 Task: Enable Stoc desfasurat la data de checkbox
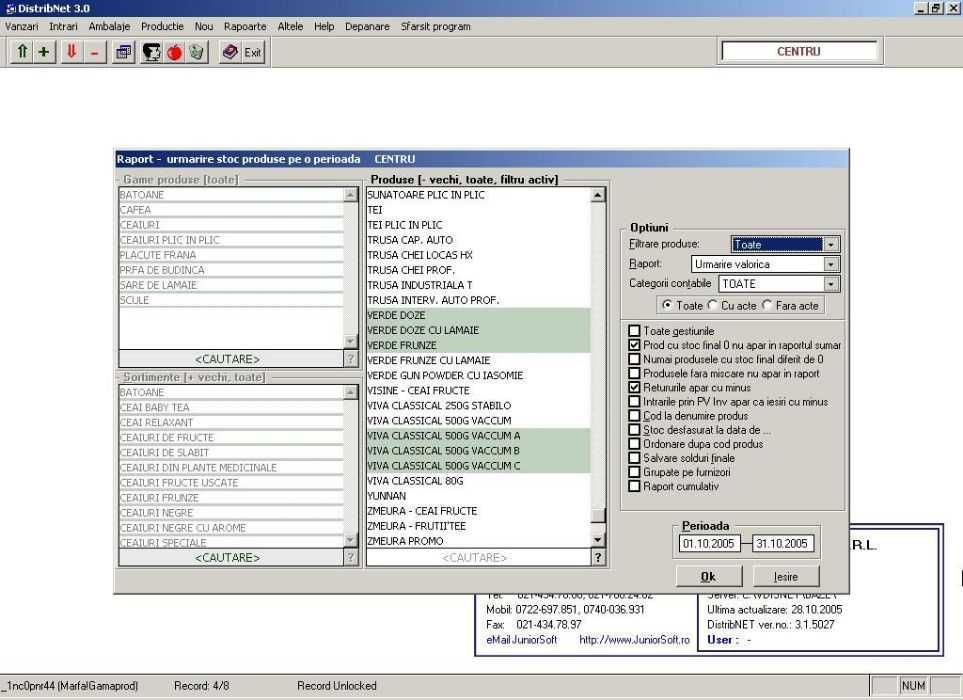pos(634,430)
